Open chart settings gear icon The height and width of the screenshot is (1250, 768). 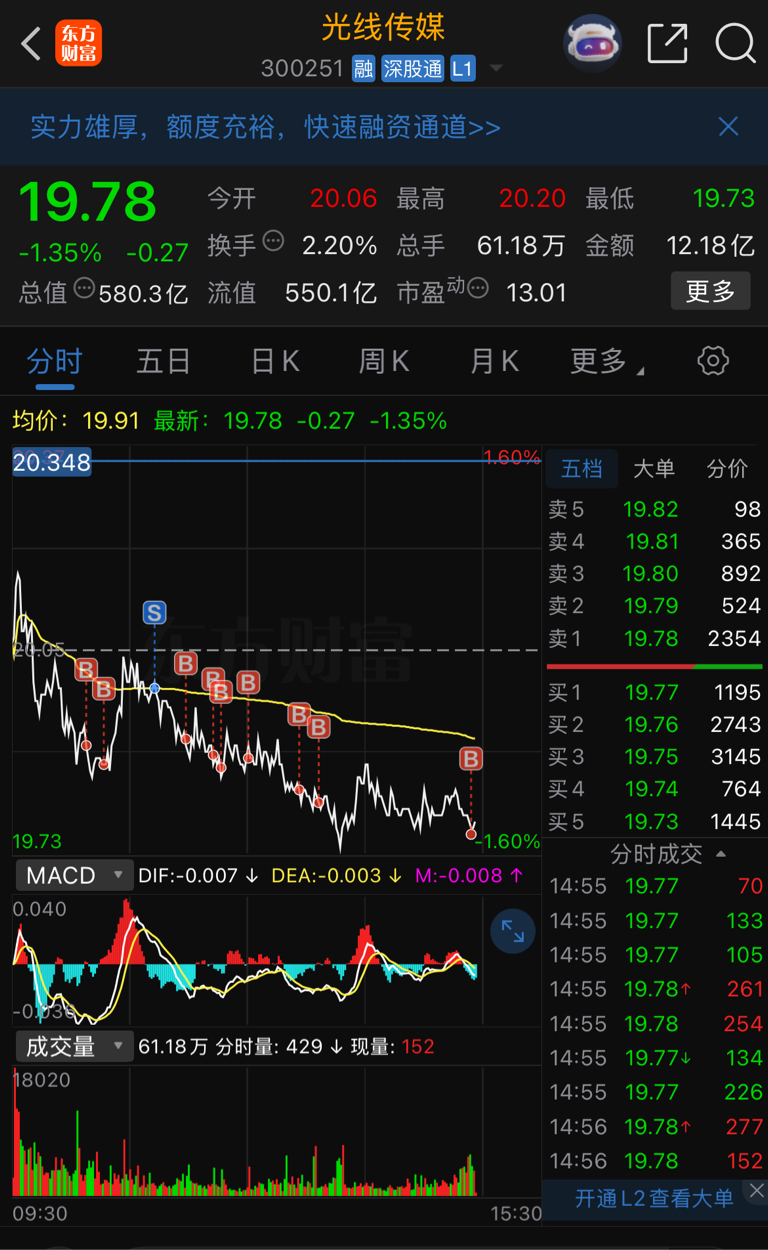[713, 361]
